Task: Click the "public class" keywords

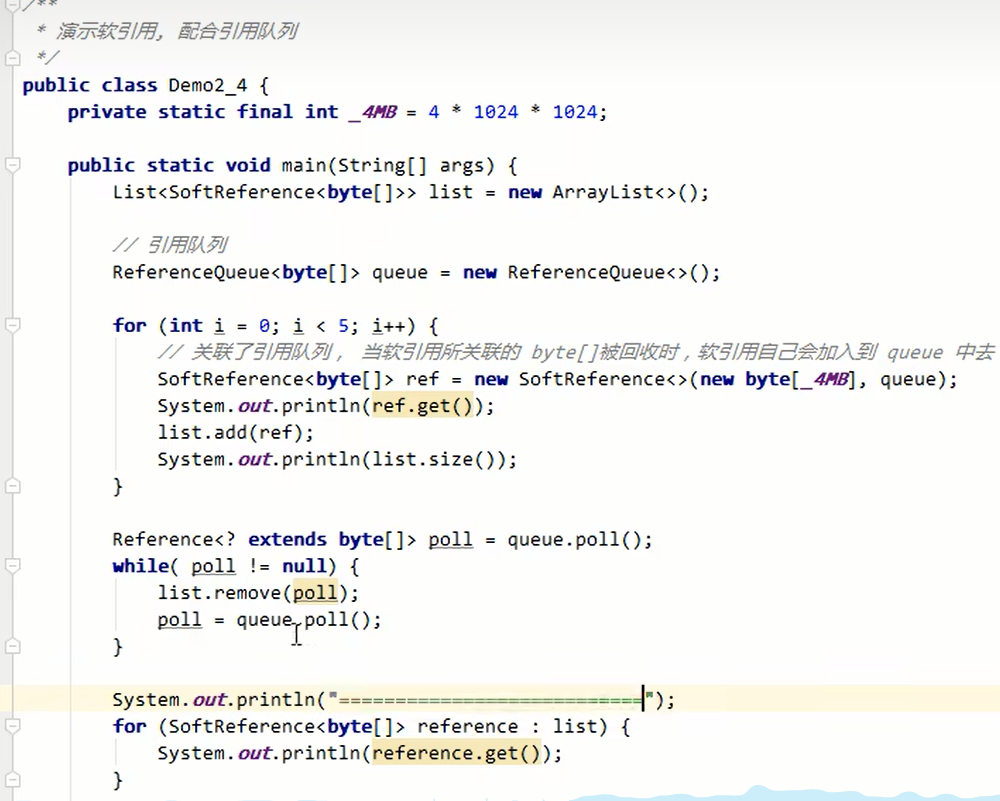Action: click(90, 85)
